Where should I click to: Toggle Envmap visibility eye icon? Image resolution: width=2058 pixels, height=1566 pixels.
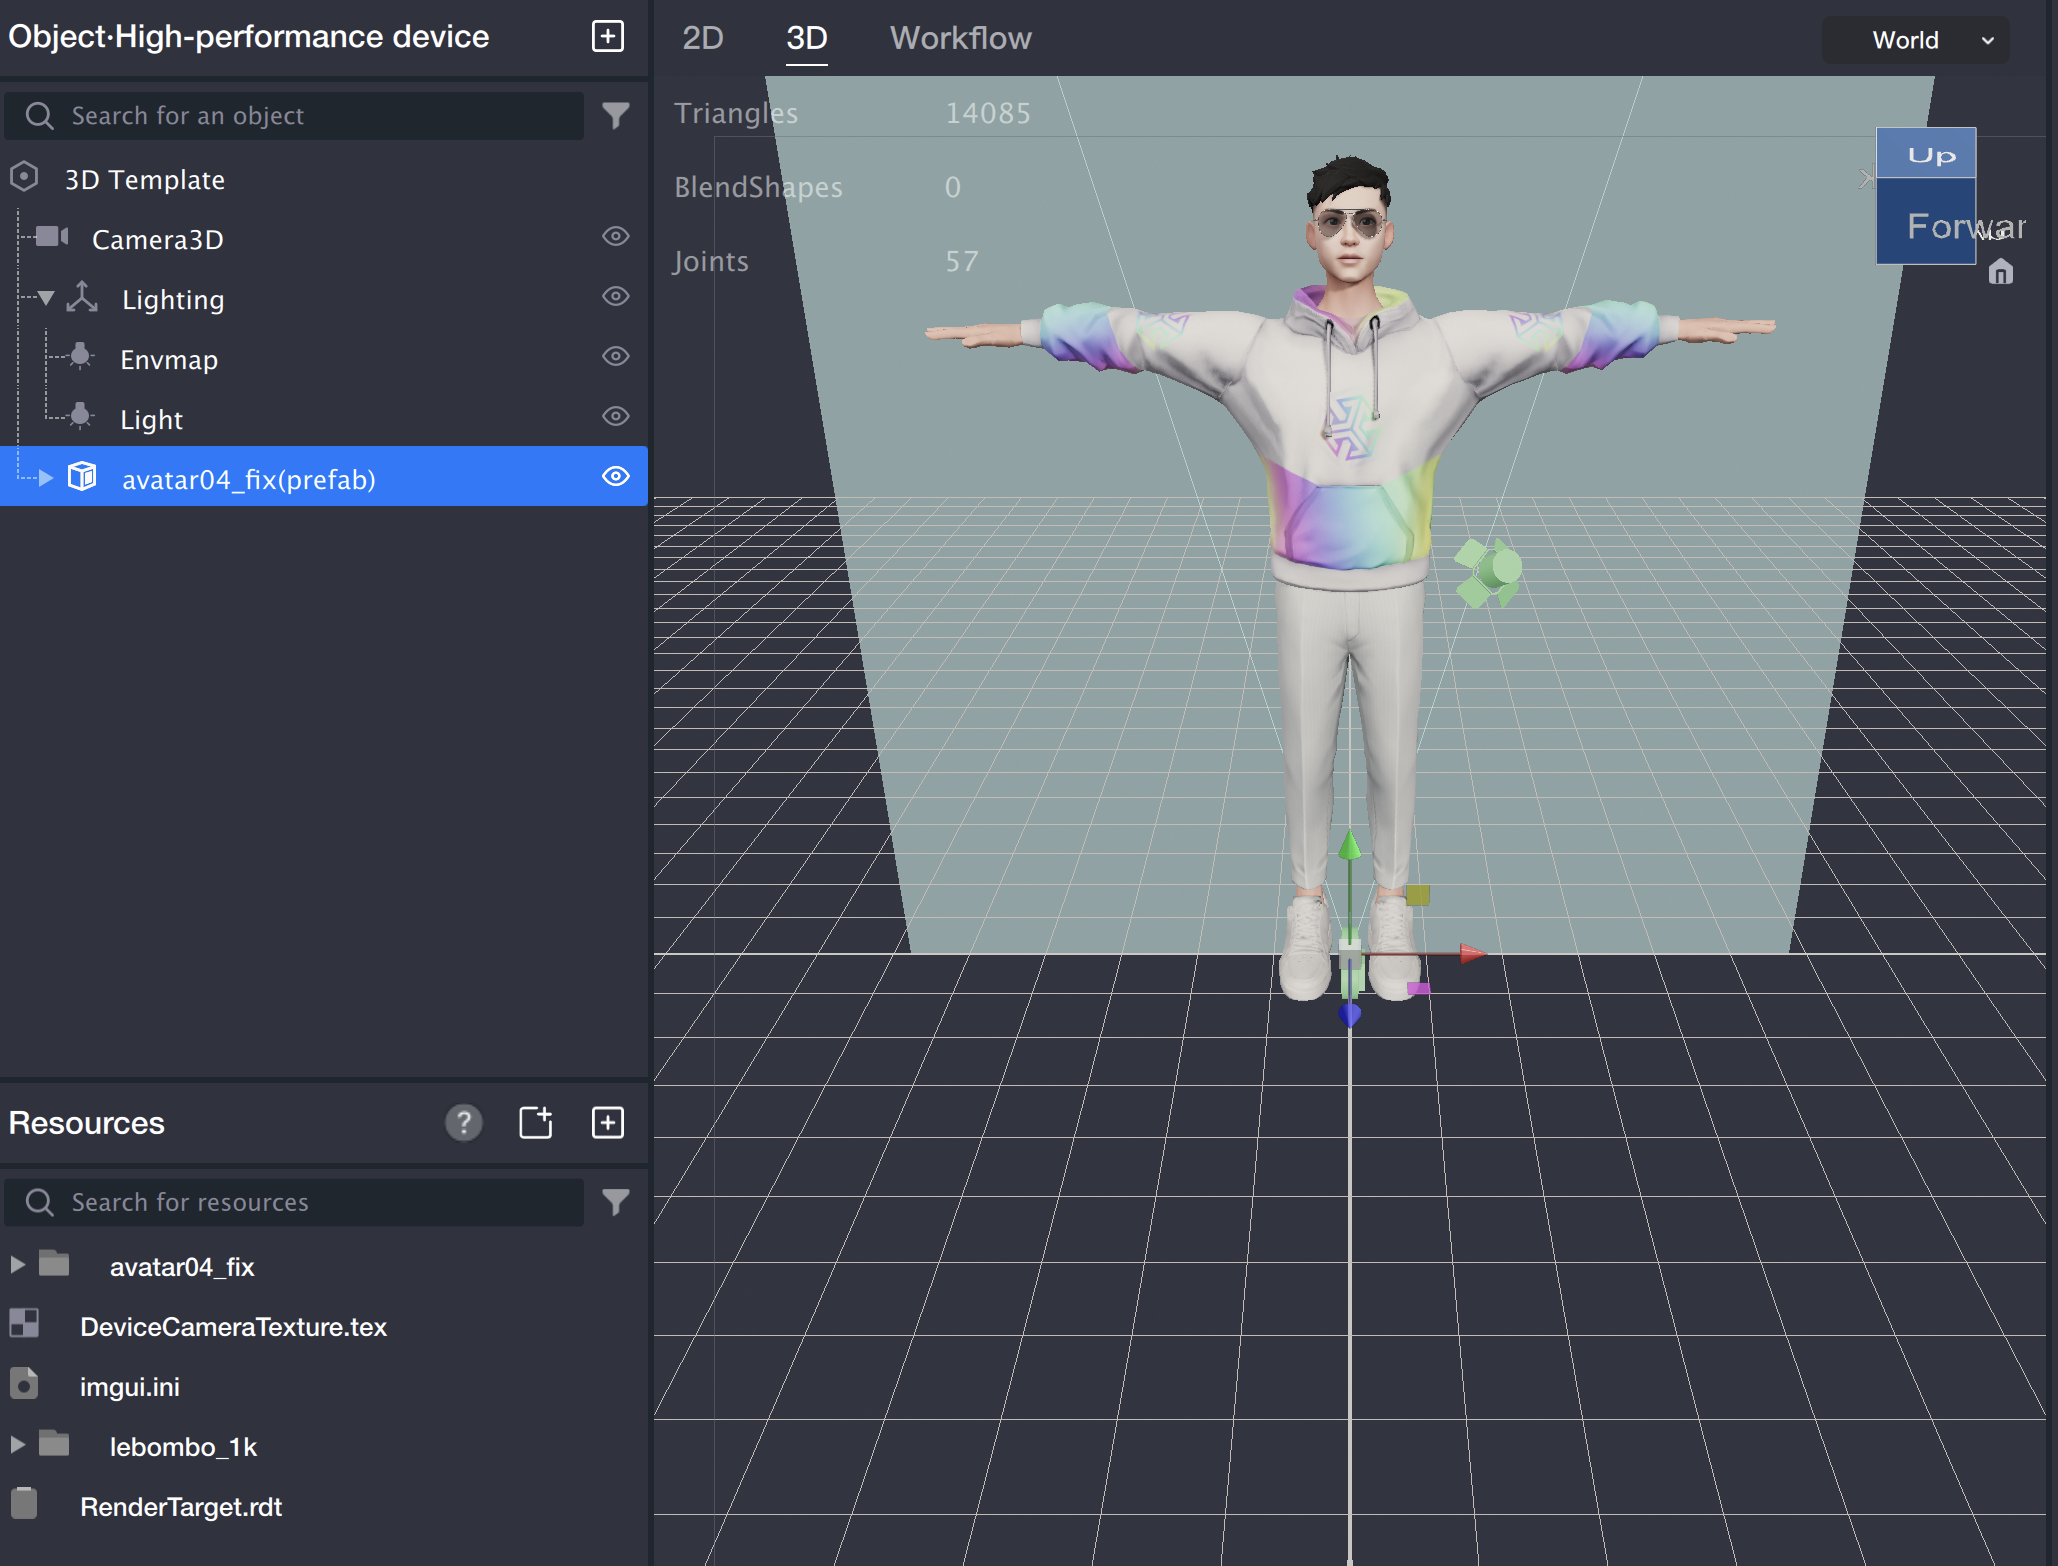click(616, 356)
